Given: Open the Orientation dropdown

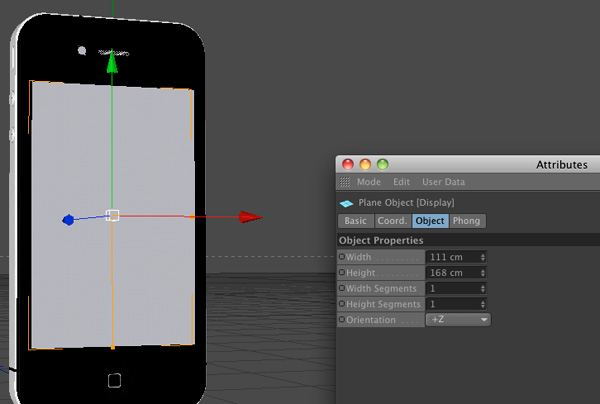Looking at the screenshot, I should 458,319.
